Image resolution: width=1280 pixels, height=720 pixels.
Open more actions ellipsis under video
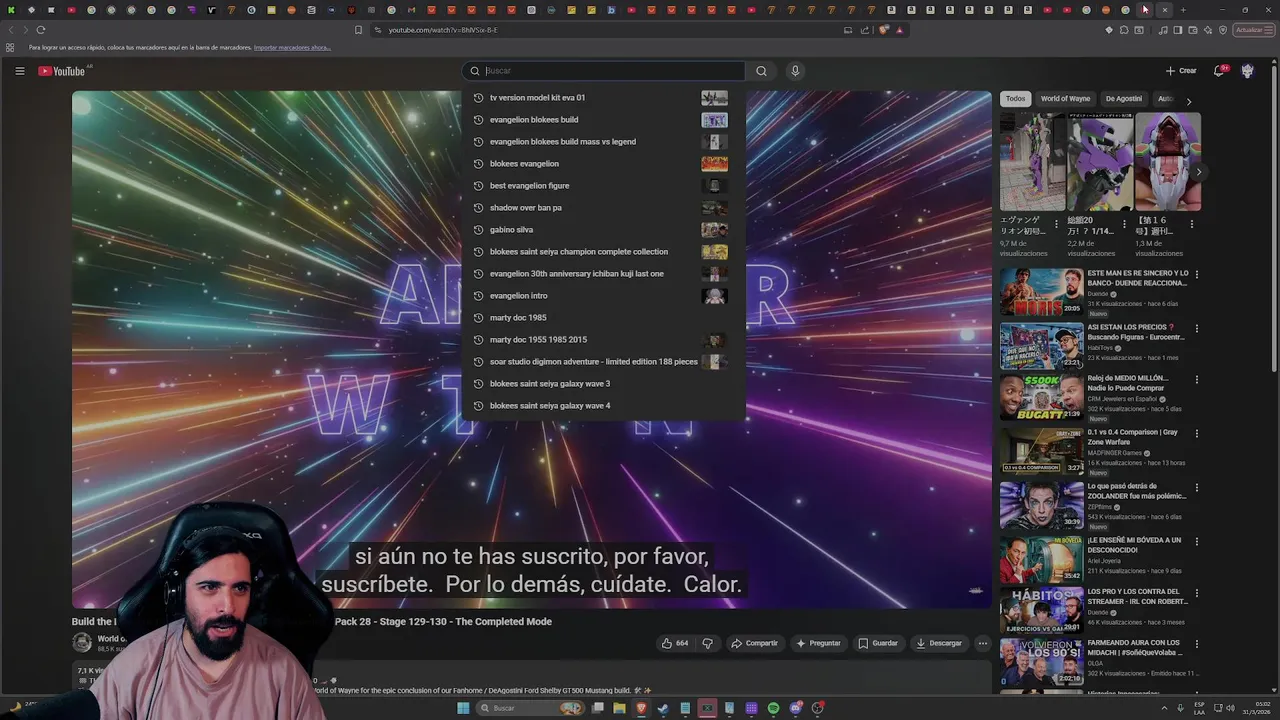click(983, 643)
